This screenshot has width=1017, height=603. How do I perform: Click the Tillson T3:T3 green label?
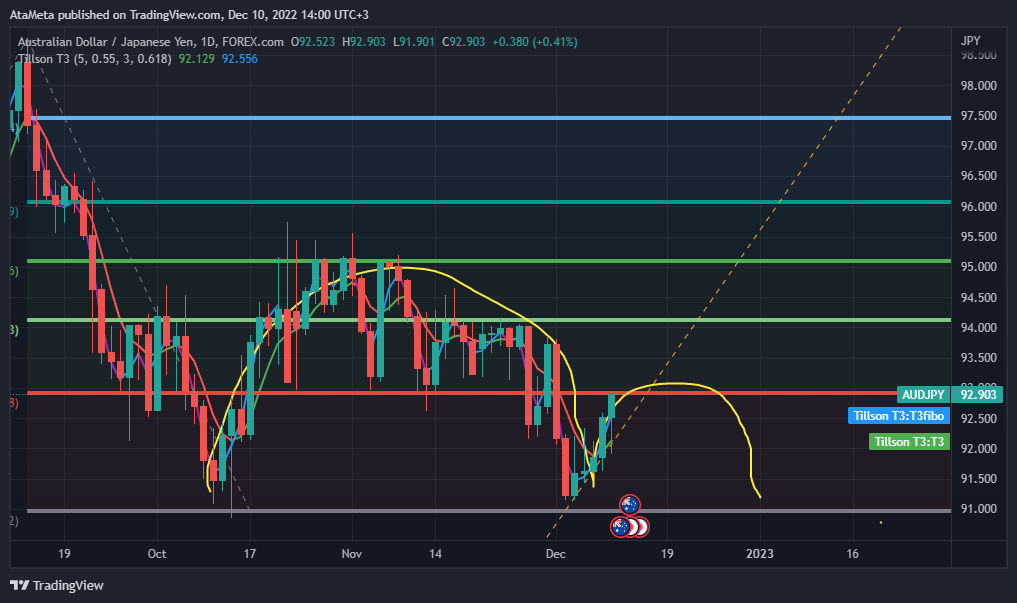(x=909, y=442)
